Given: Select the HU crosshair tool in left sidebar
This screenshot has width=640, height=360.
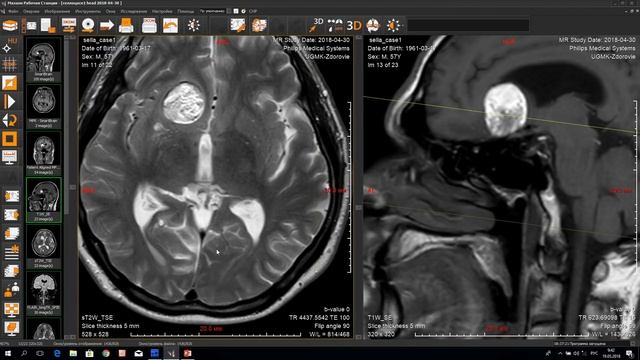Looking at the screenshot, I should point(9,45).
